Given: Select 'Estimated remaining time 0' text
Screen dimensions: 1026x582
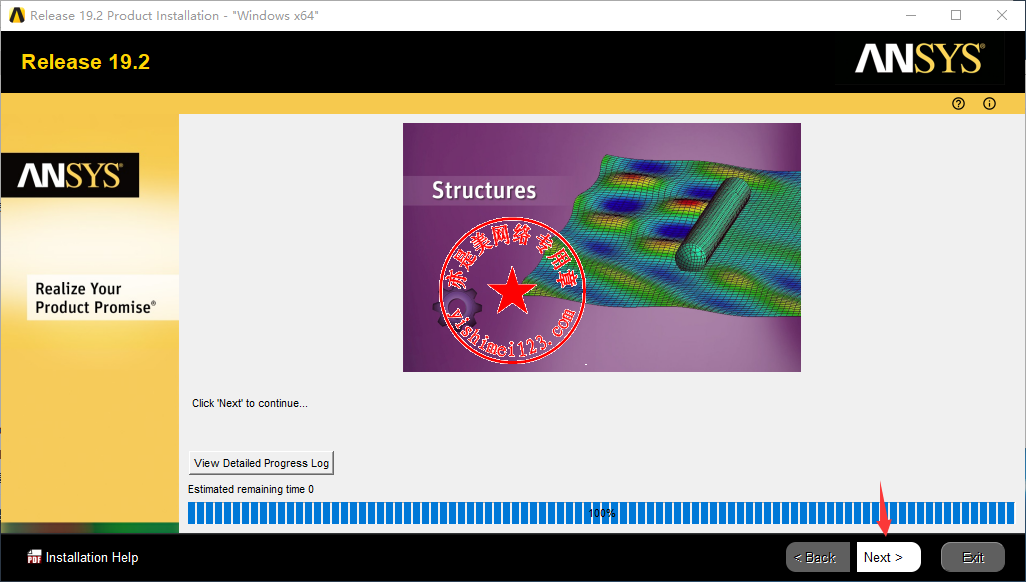Looking at the screenshot, I should [251, 489].
